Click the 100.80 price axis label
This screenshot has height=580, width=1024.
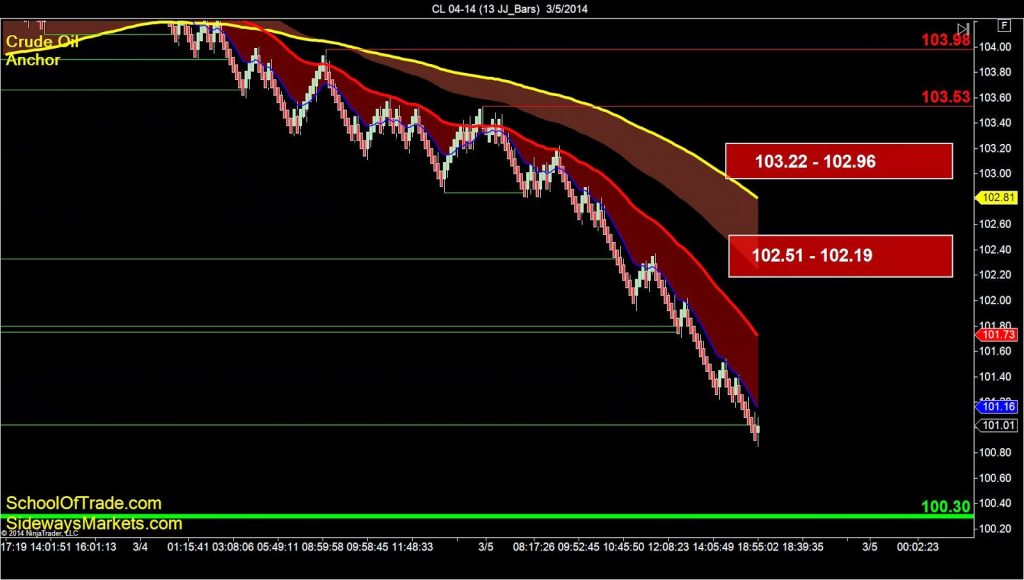pos(993,452)
